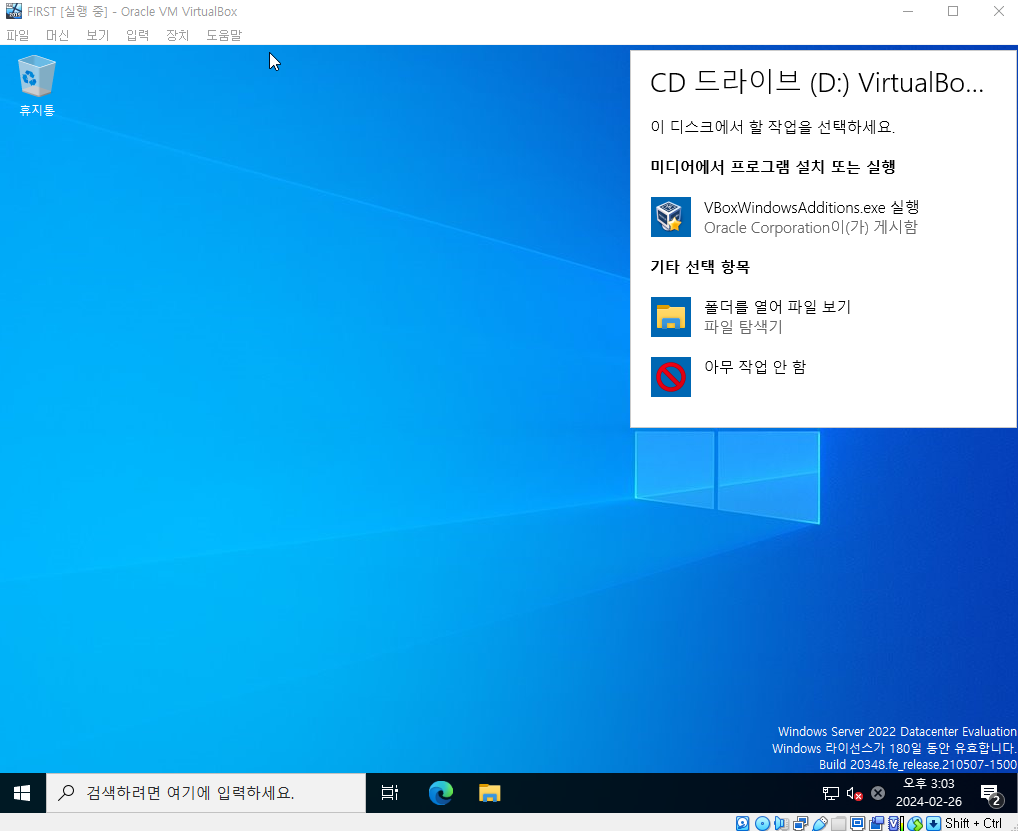The height and width of the screenshot is (831, 1018).
Task: Run VBoxWindowsAdditions.exe from the AutoPlay prompt
Action: (823, 217)
